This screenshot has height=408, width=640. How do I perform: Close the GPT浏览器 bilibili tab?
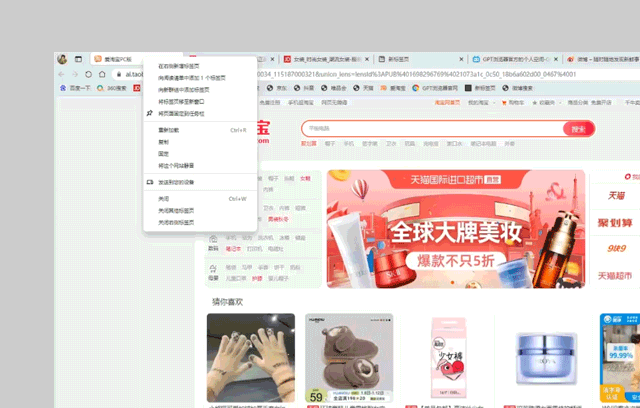click(556, 59)
